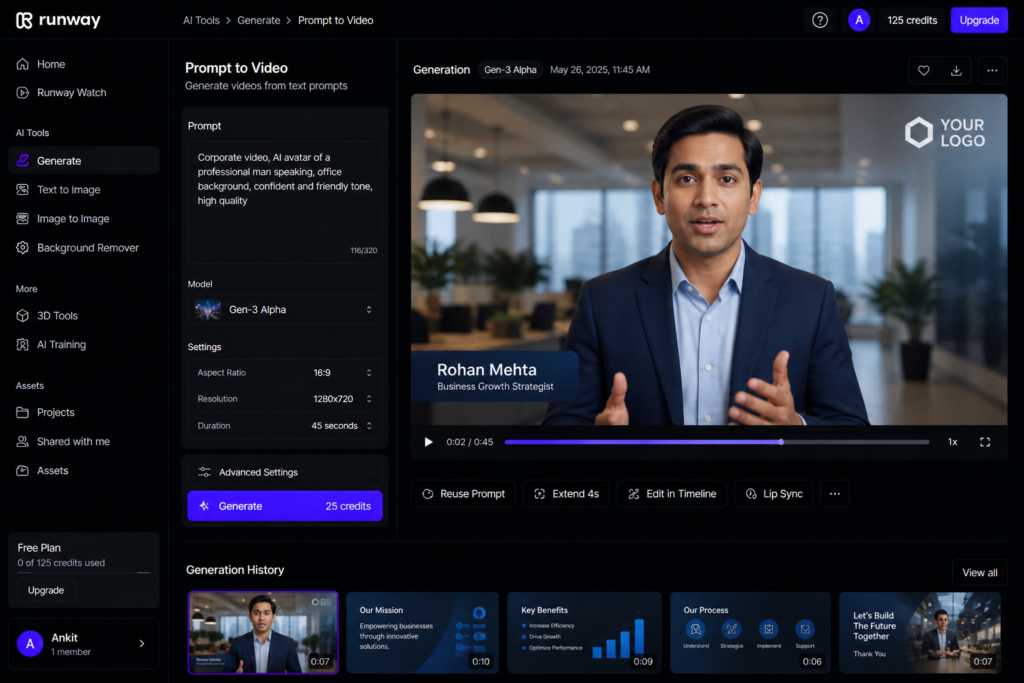Favorite the generation with heart icon
This screenshot has width=1024, height=683.
(x=923, y=71)
